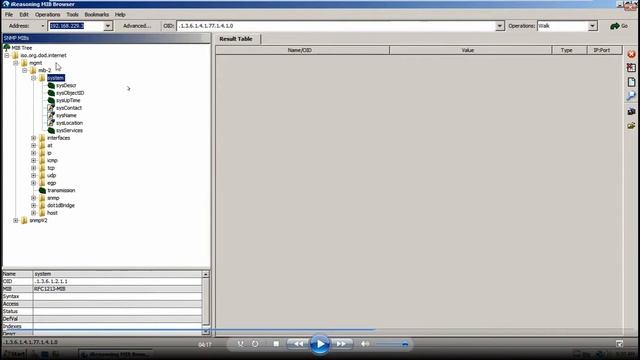Expand the ip tree node
Viewport: 640px width, 360px height.
[x=33, y=153]
